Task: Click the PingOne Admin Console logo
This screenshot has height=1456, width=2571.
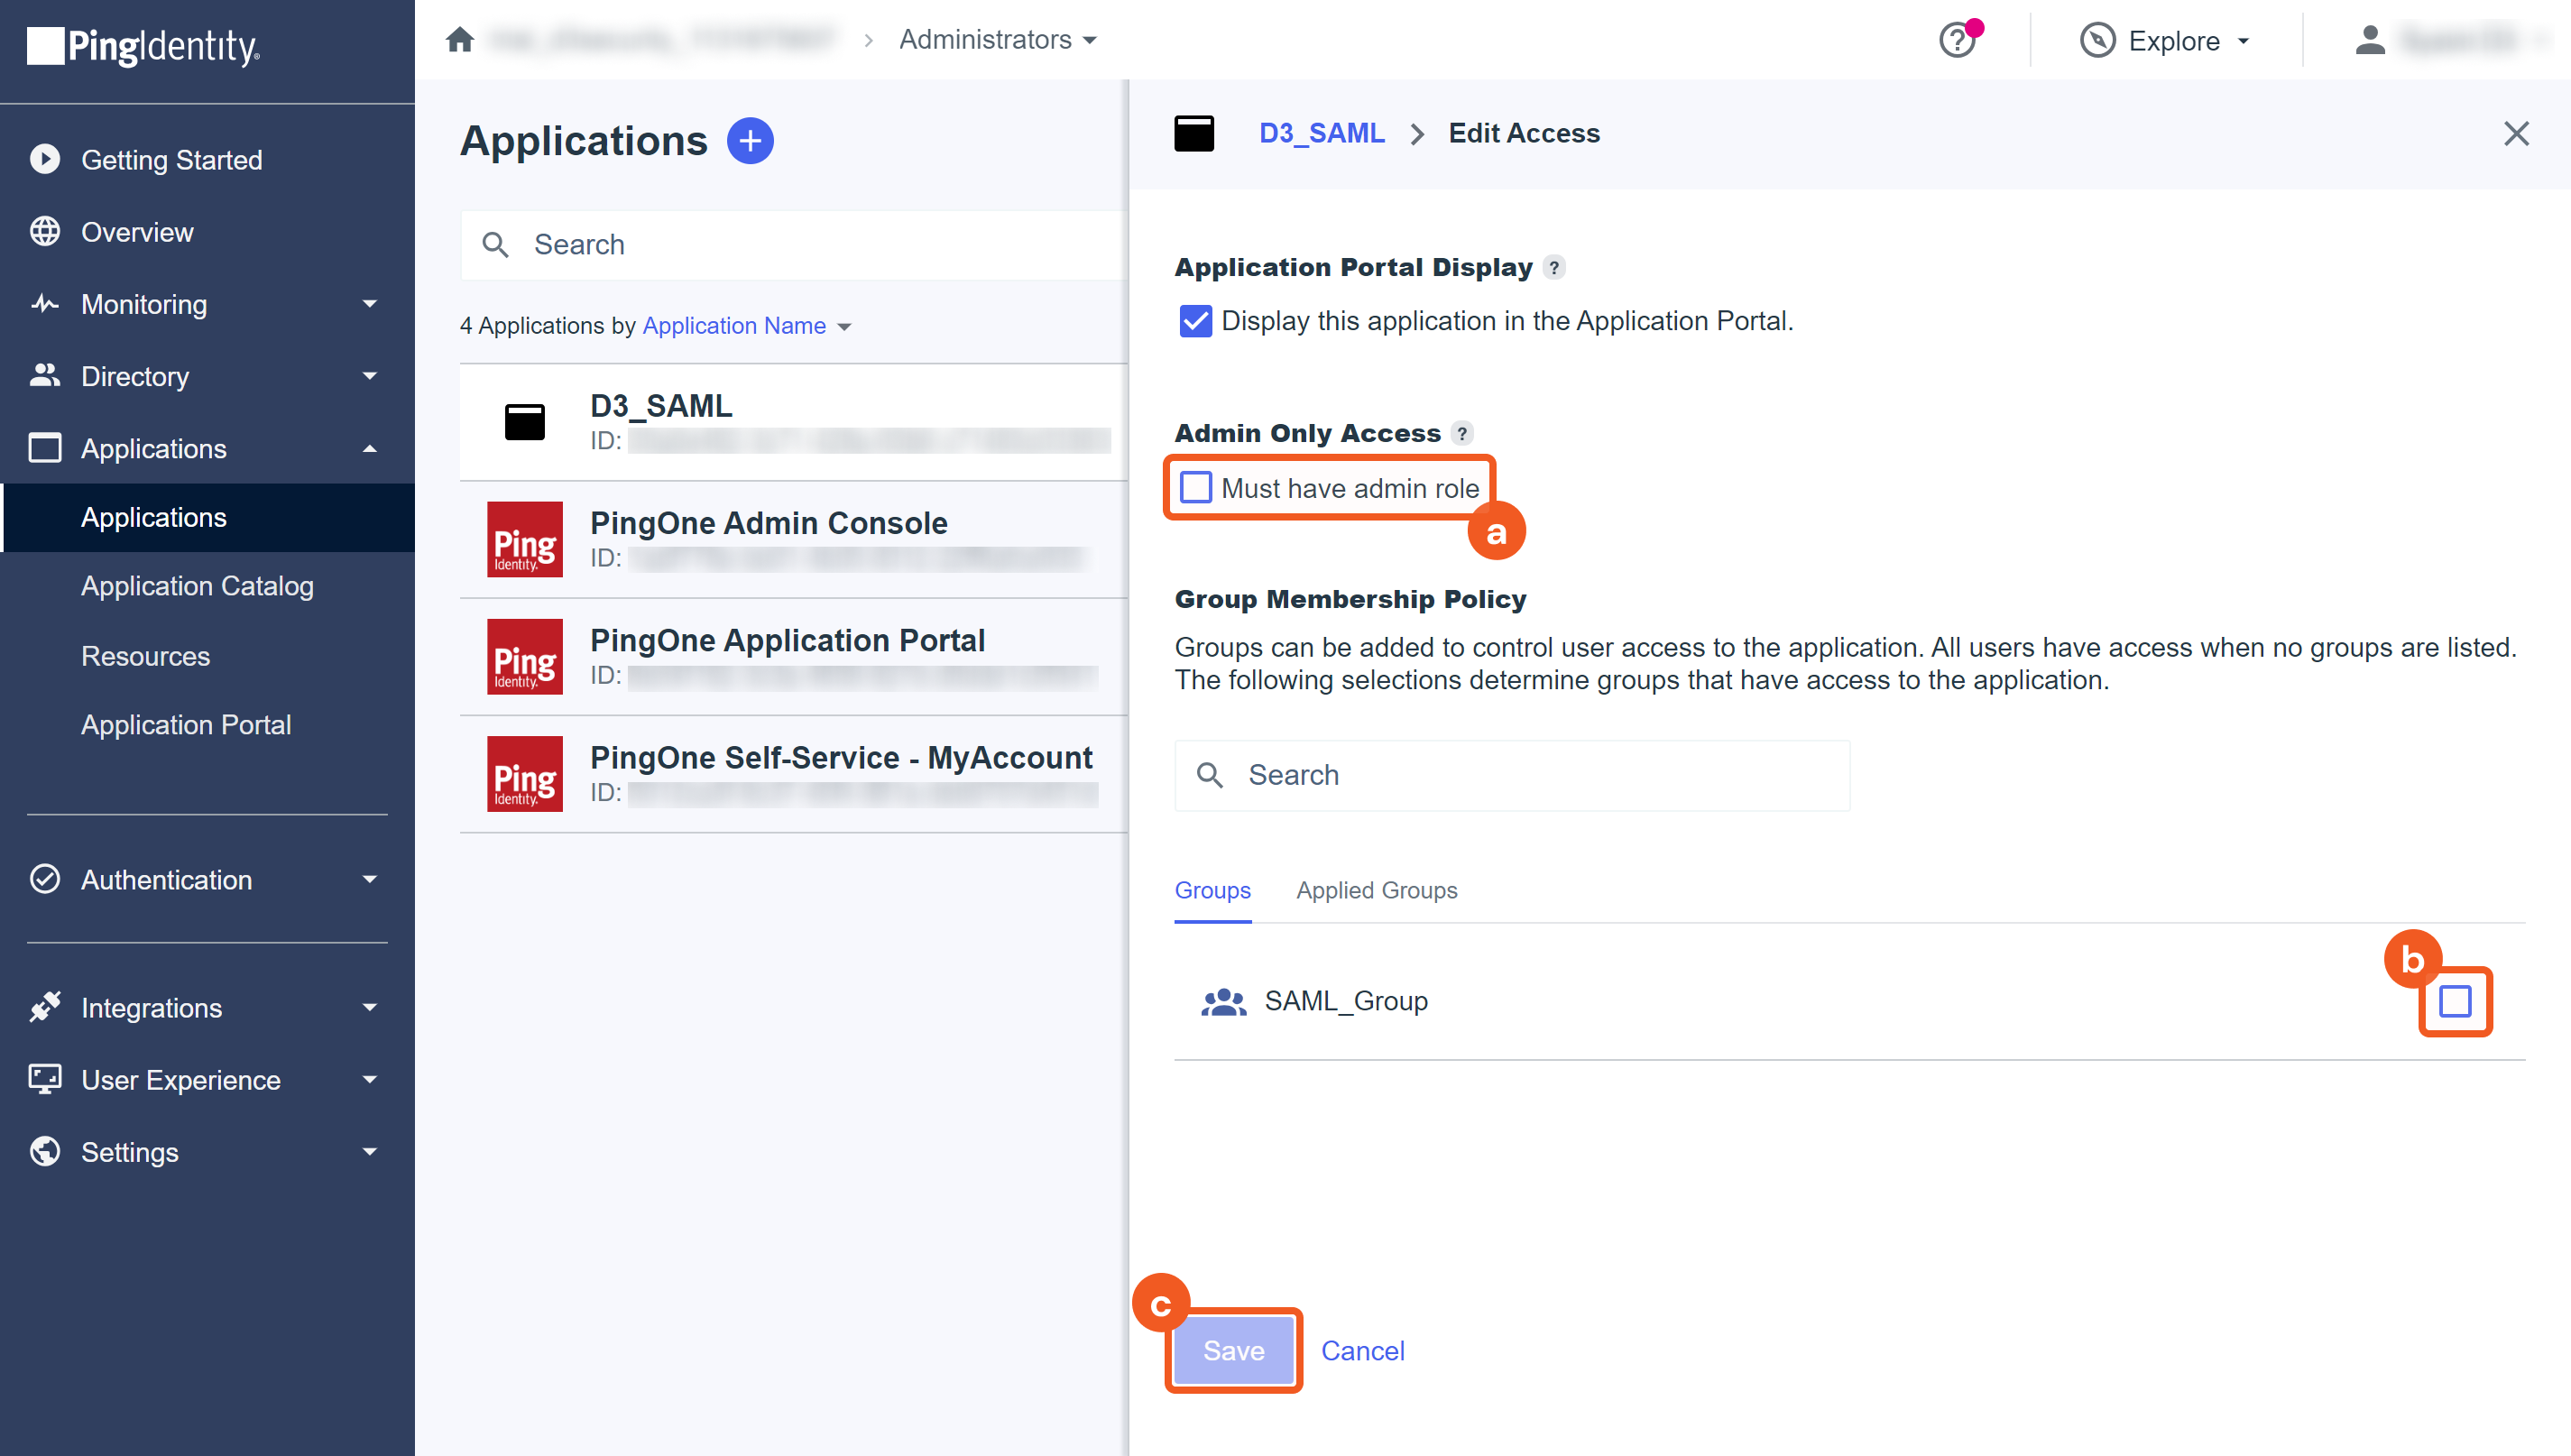Action: click(x=524, y=540)
